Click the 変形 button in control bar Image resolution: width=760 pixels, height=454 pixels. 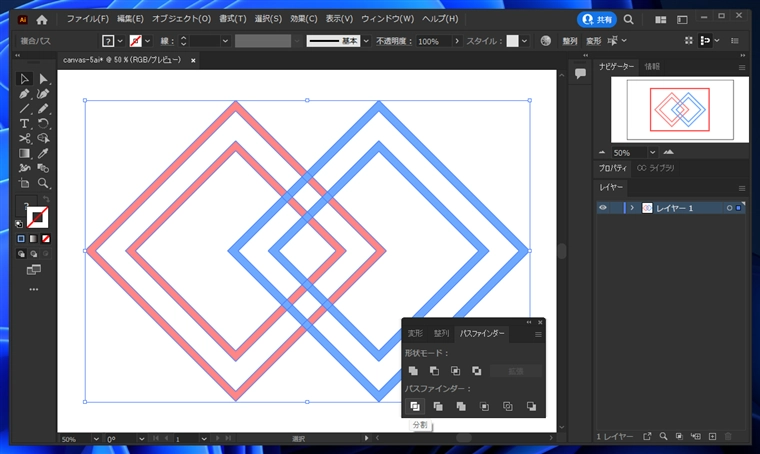pyautogui.click(x=593, y=41)
